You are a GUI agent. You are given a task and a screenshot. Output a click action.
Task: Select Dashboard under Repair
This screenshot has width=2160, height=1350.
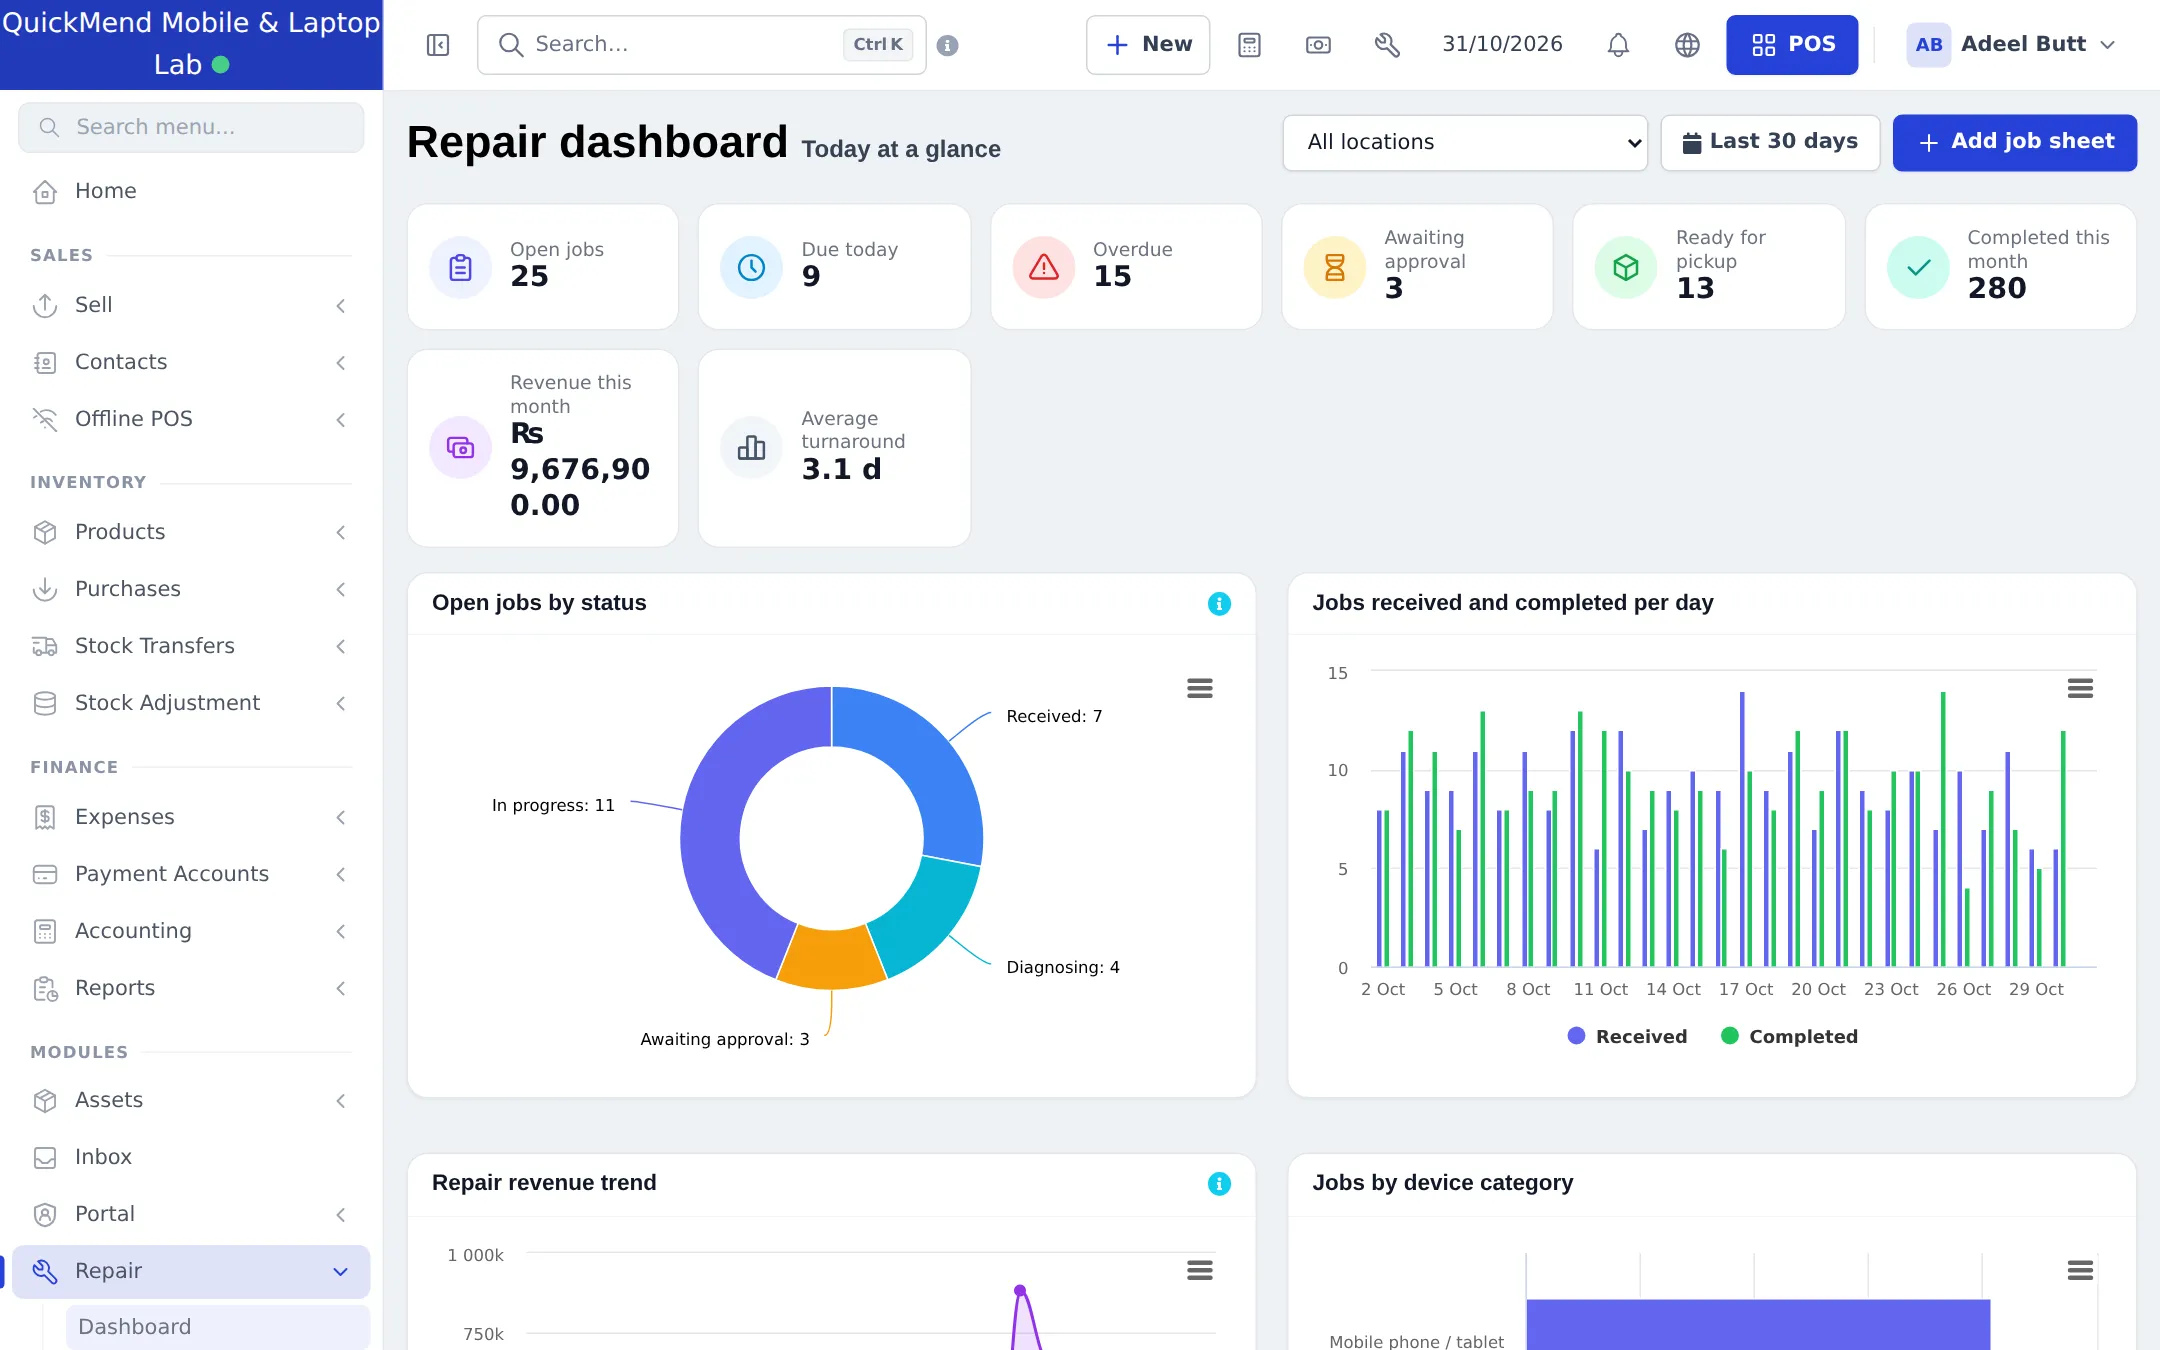tap(218, 1327)
